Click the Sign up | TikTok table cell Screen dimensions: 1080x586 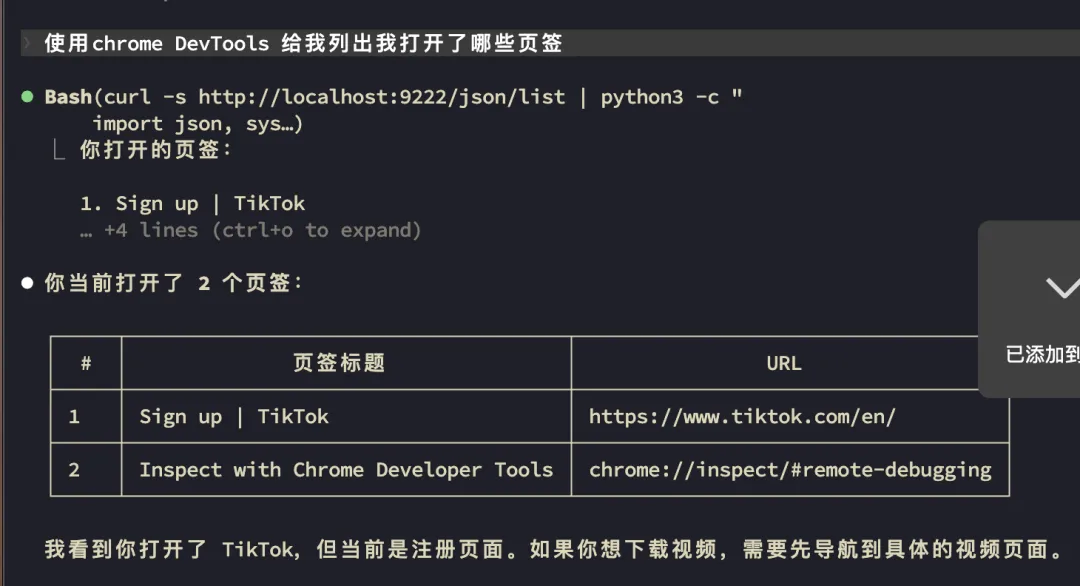pyautogui.click(x=234, y=416)
